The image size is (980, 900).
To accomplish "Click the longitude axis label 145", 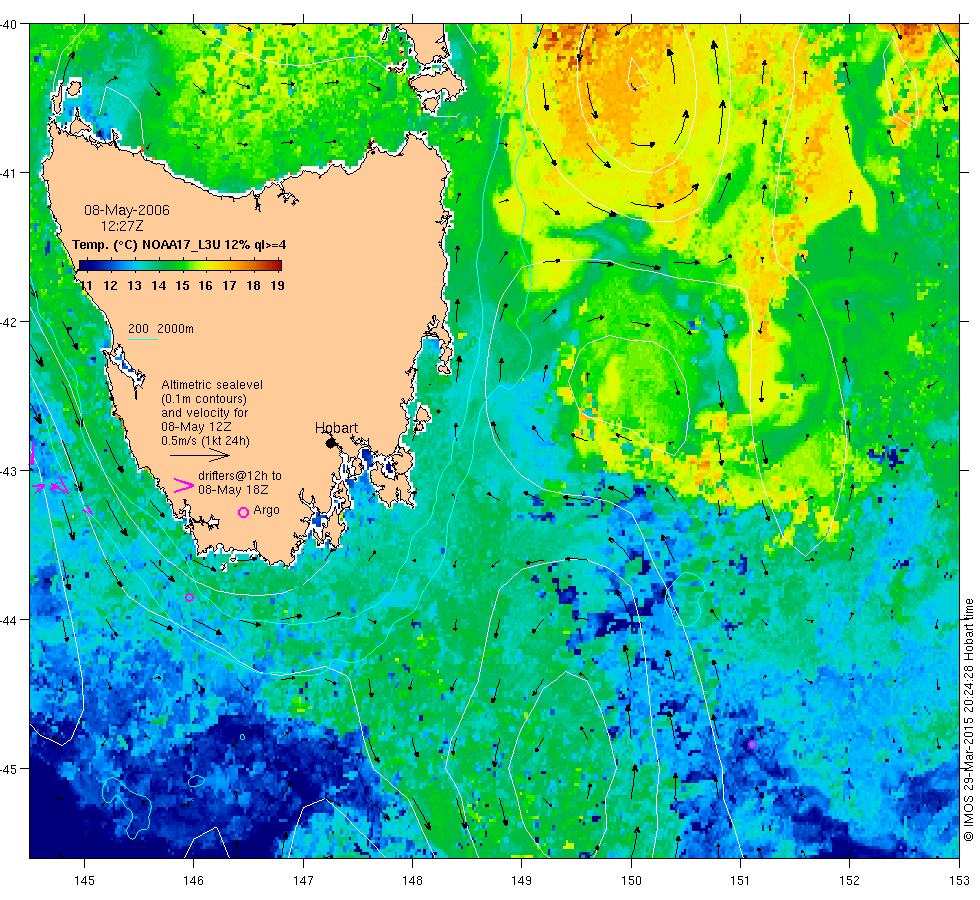I will [84, 881].
